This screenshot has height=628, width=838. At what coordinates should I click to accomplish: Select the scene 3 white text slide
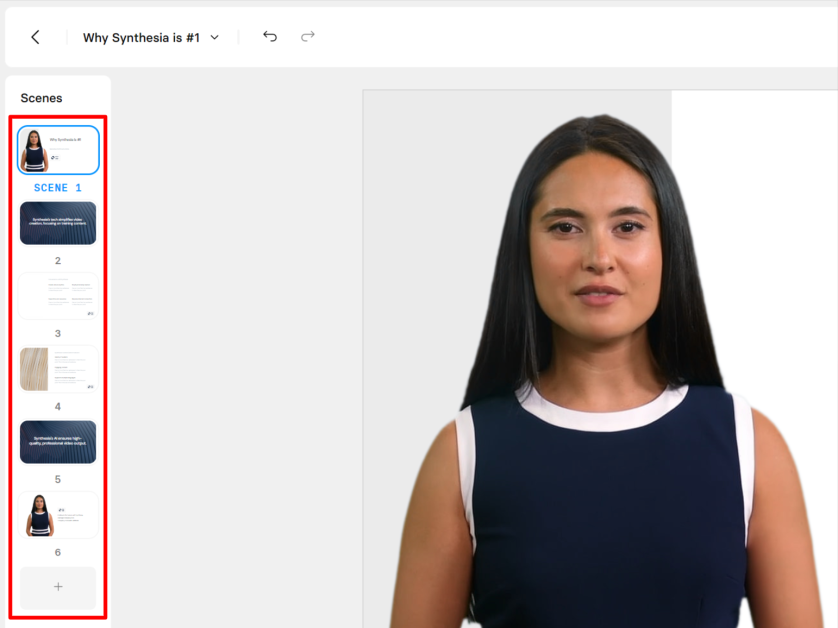tap(58, 296)
